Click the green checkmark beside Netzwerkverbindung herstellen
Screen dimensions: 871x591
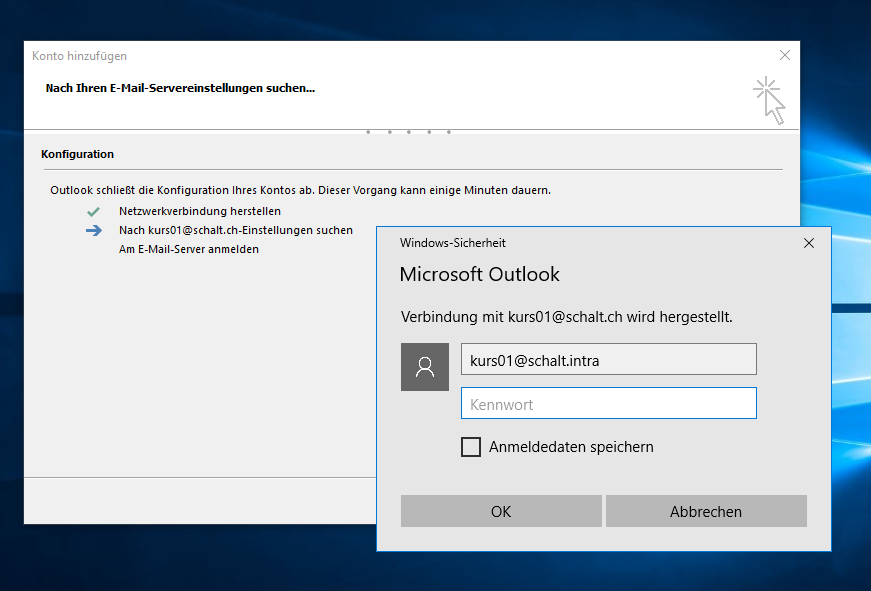tap(93, 212)
